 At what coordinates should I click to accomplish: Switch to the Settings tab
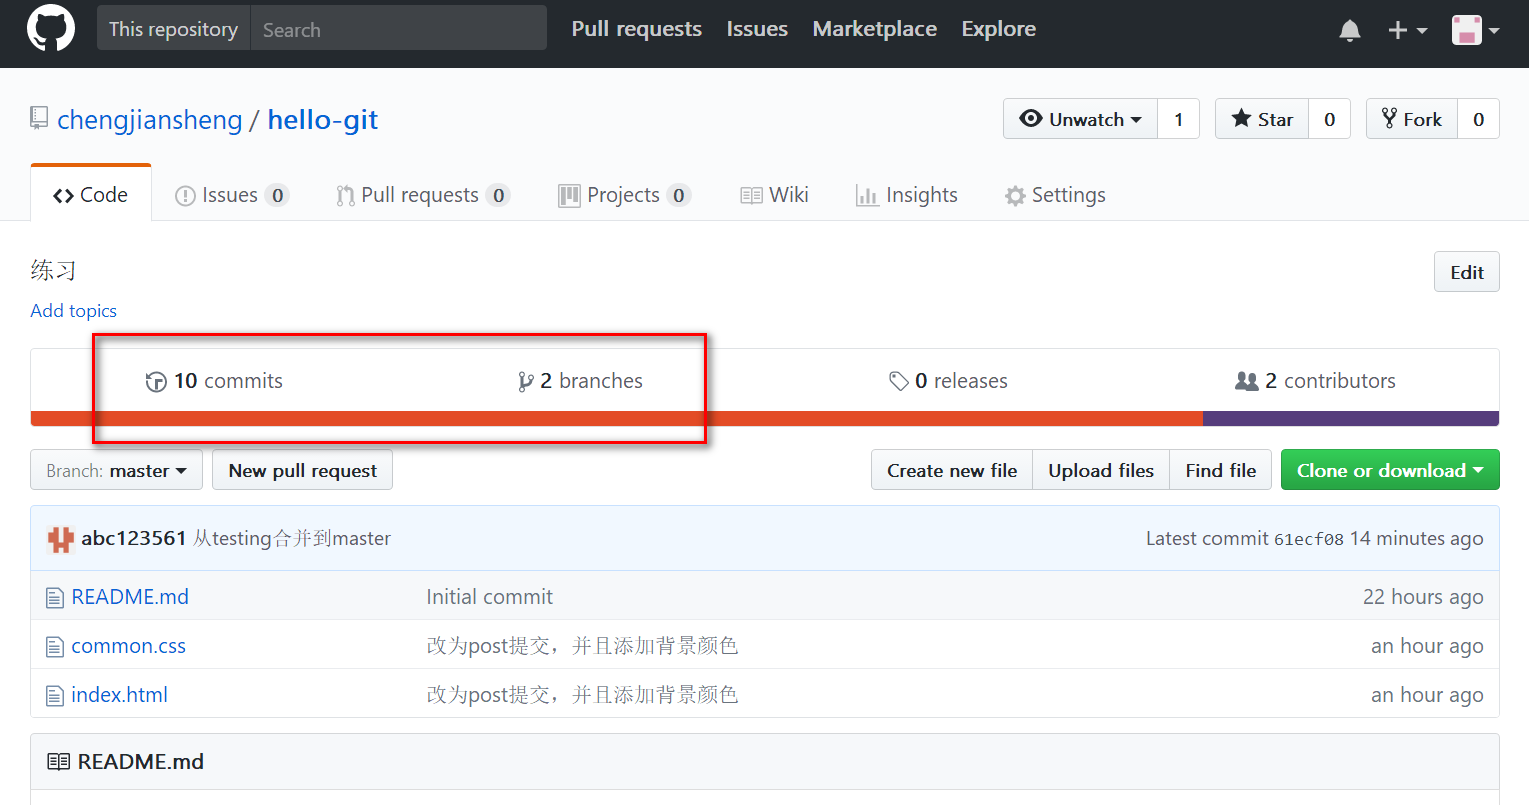click(x=1055, y=195)
